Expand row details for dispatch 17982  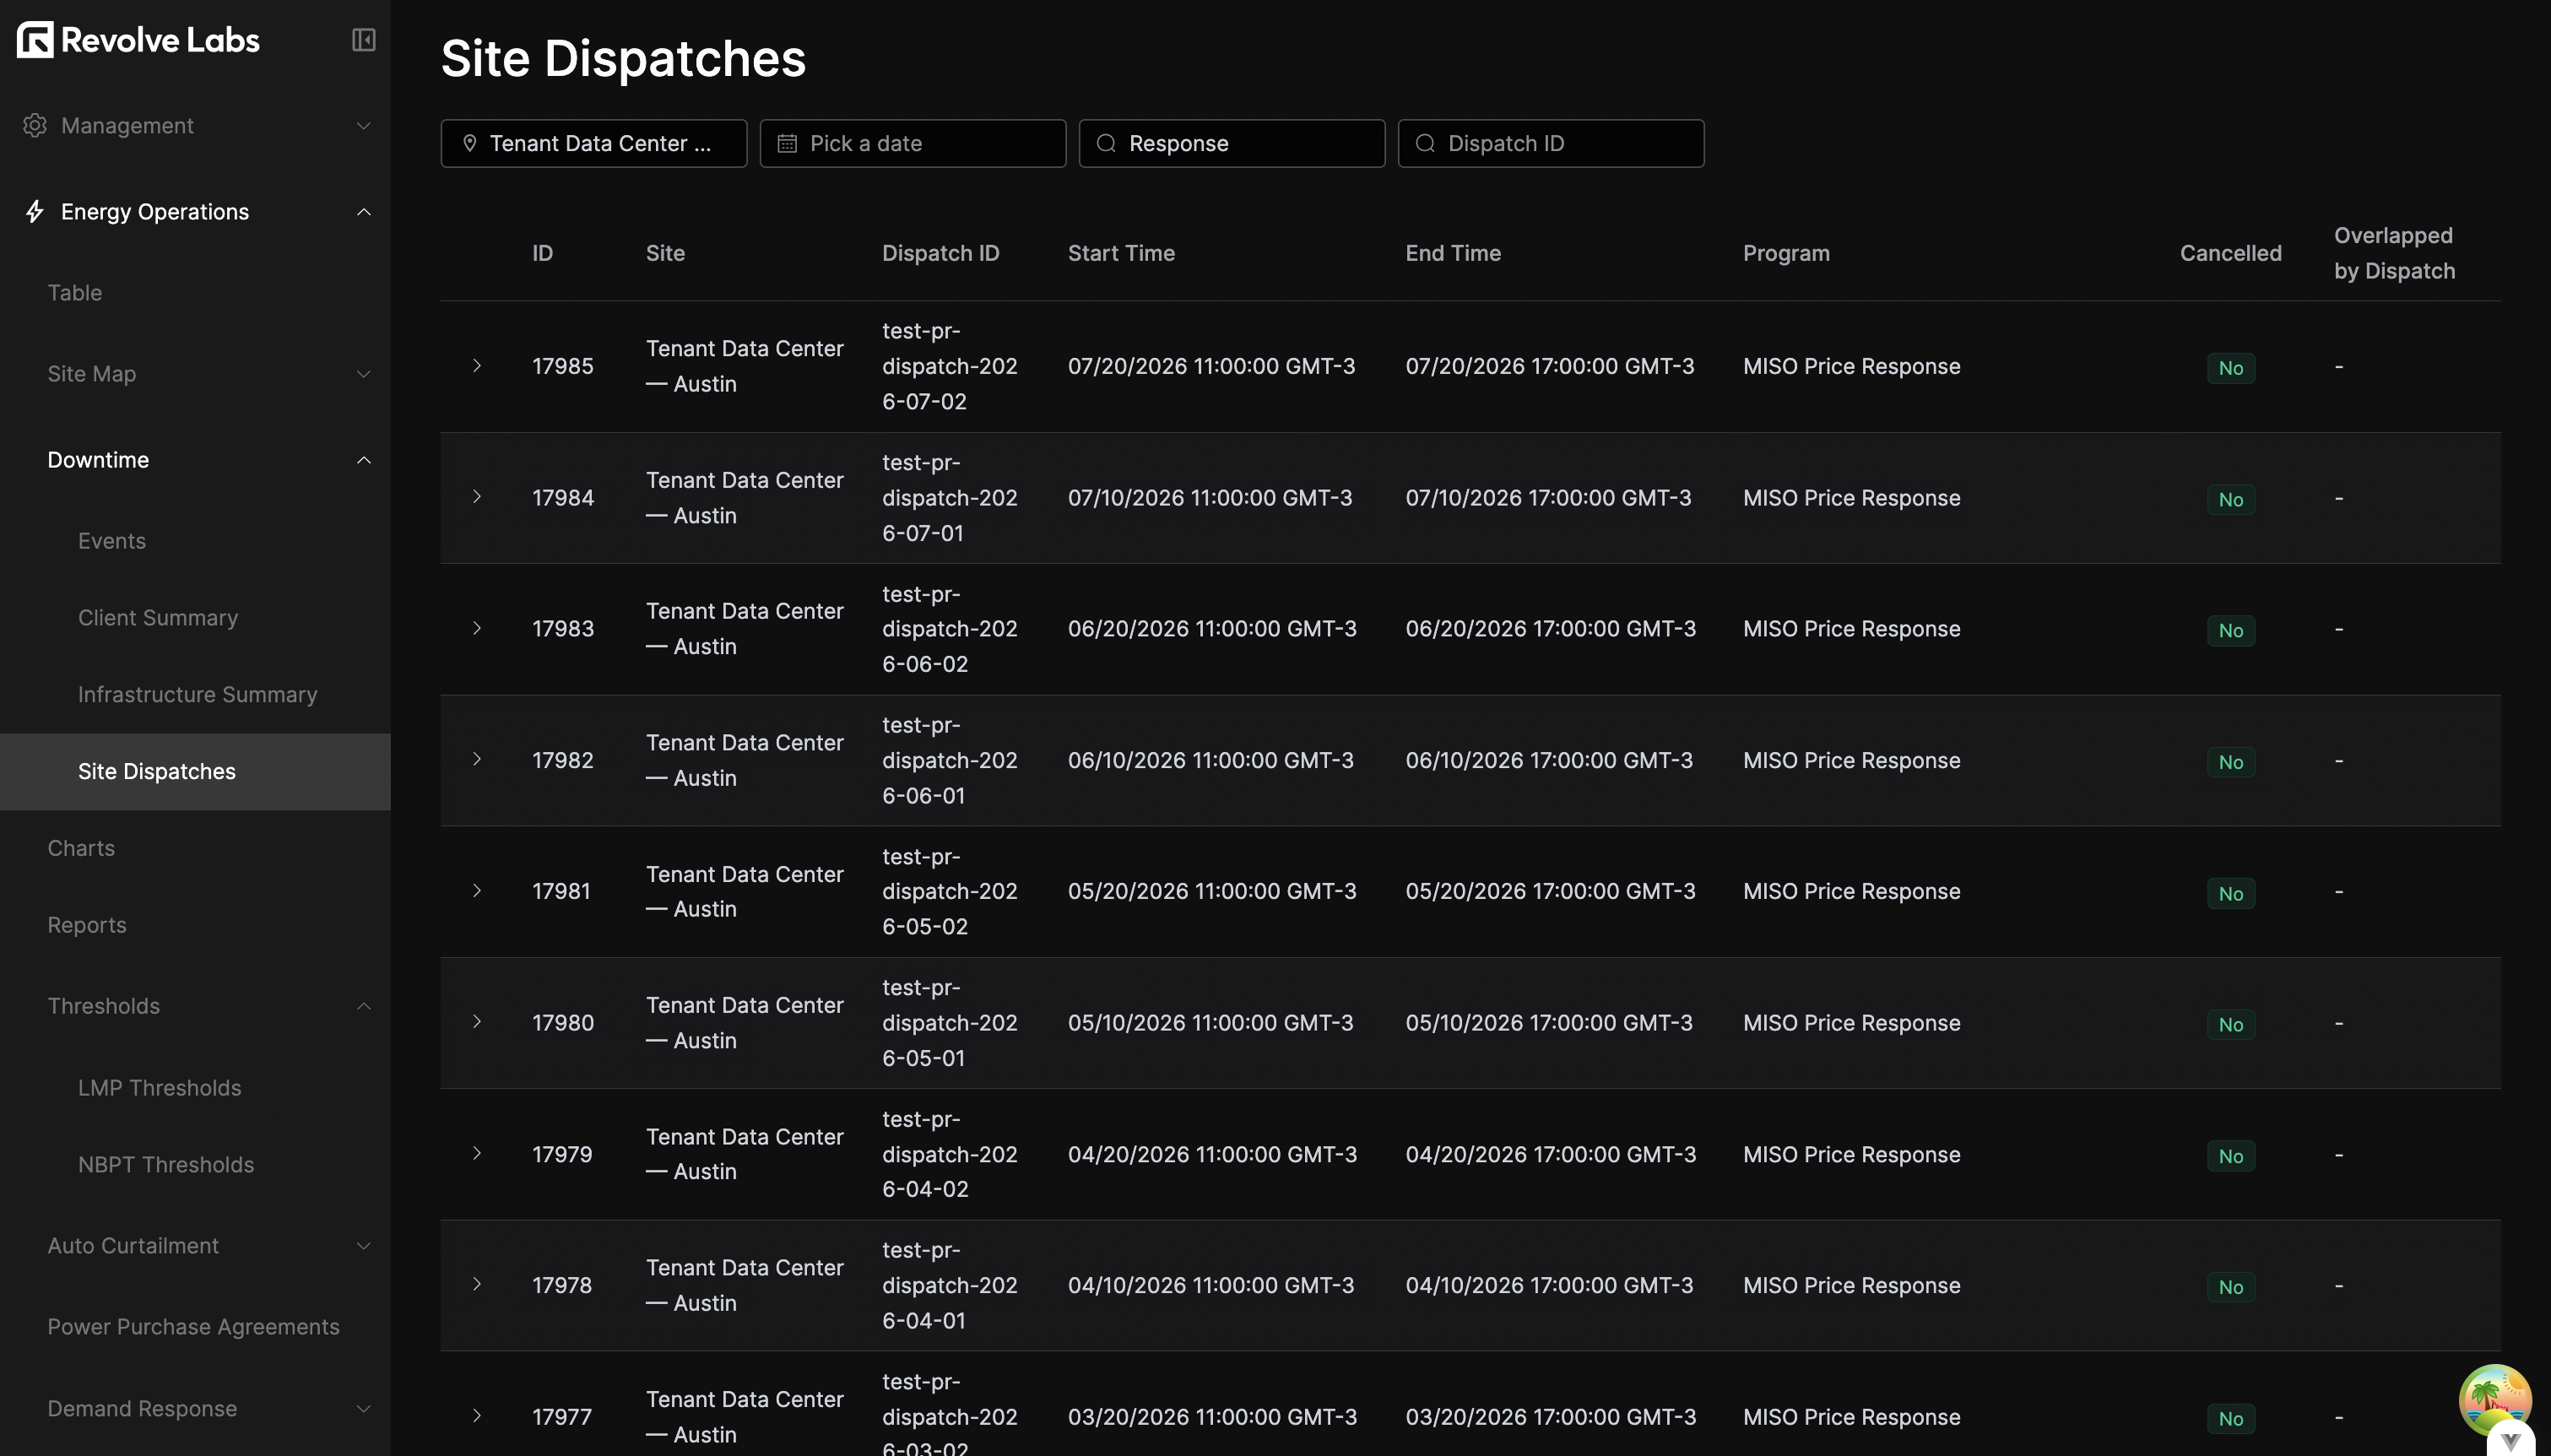477,760
